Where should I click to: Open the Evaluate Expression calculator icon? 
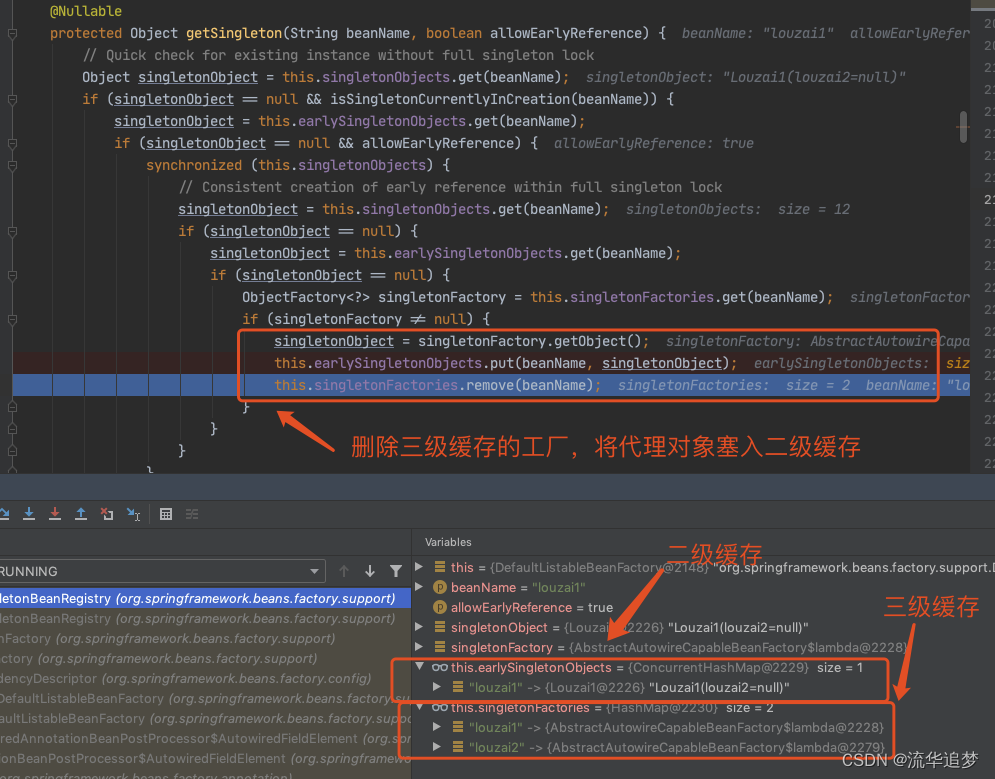point(166,514)
